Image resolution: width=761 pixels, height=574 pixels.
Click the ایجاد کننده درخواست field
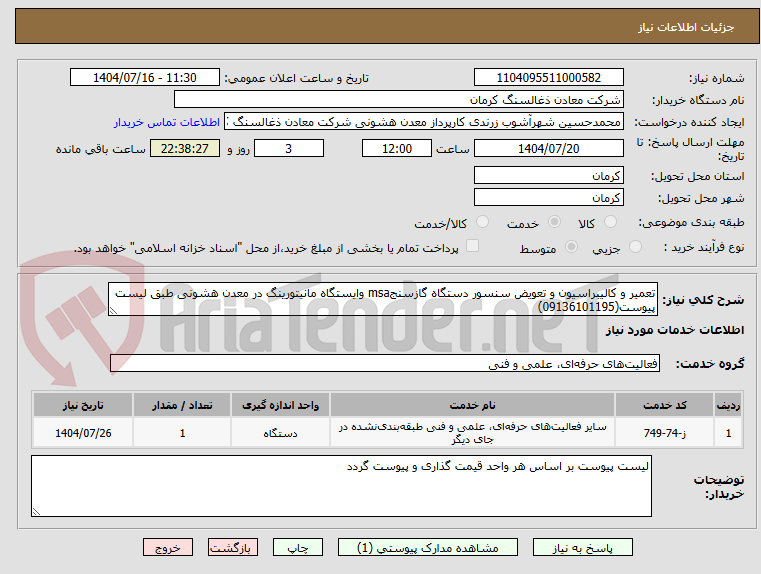coord(424,122)
